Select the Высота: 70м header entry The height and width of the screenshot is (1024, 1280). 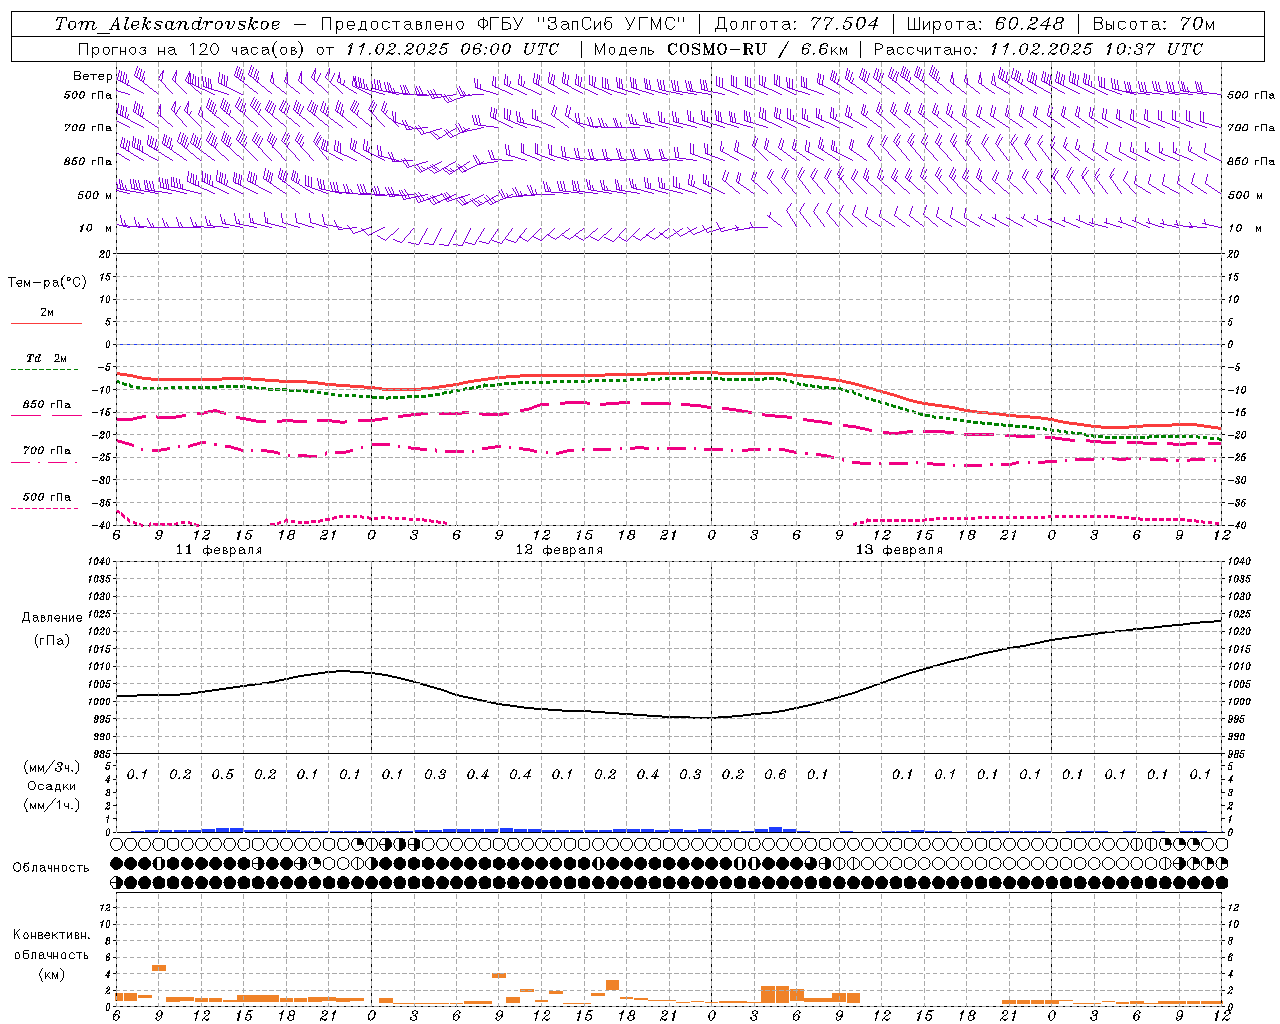[x=1153, y=24]
